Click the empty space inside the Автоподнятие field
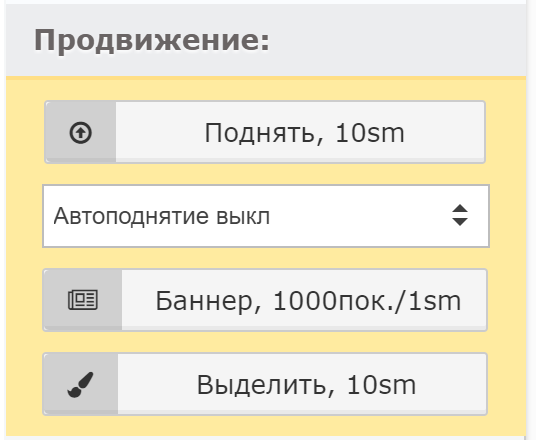This screenshot has width=536, height=440. tap(359, 216)
